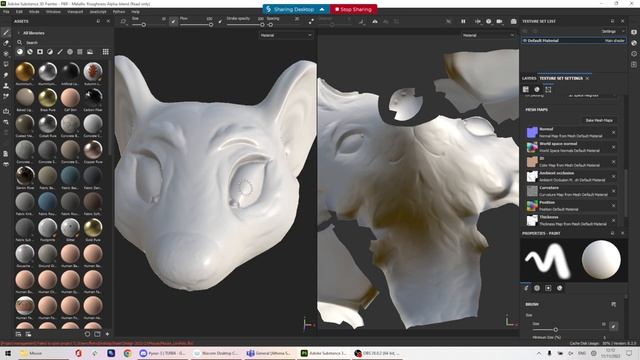This screenshot has width=640, height=360.
Task: Close the Assets panel
Action: click(108, 21)
